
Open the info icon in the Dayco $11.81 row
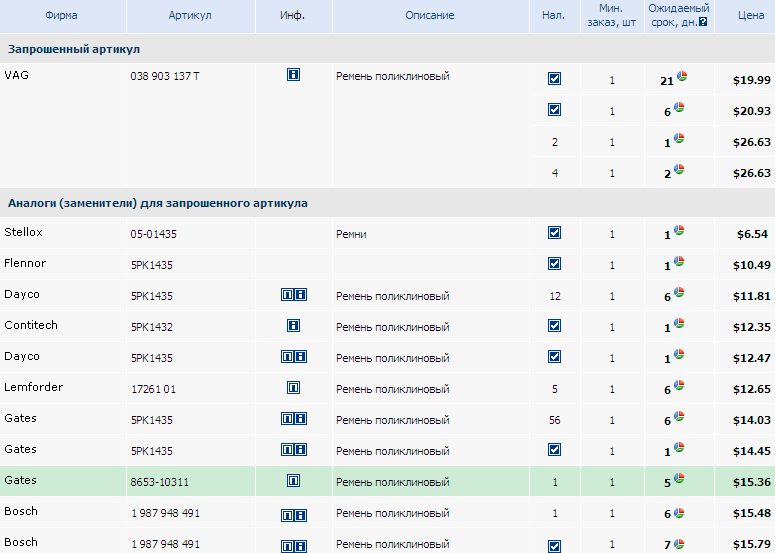(x=301, y=295)
